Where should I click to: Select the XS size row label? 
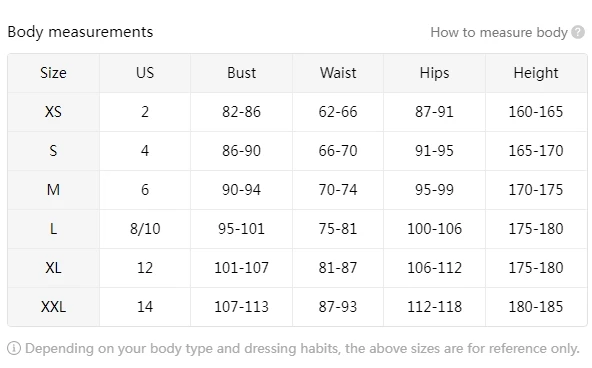pyautogui.click(x=53, y=112)
